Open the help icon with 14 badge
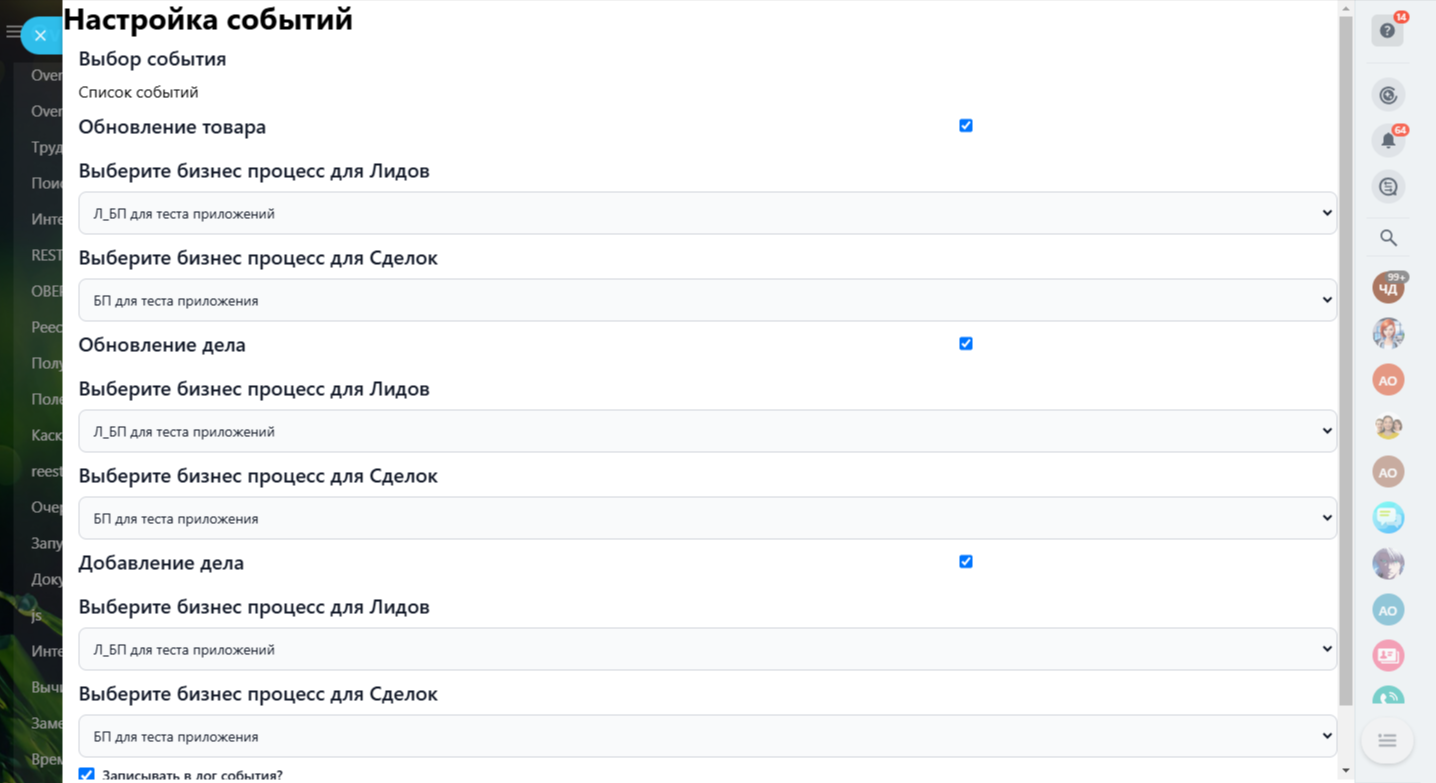 (x=1387, y=31)
